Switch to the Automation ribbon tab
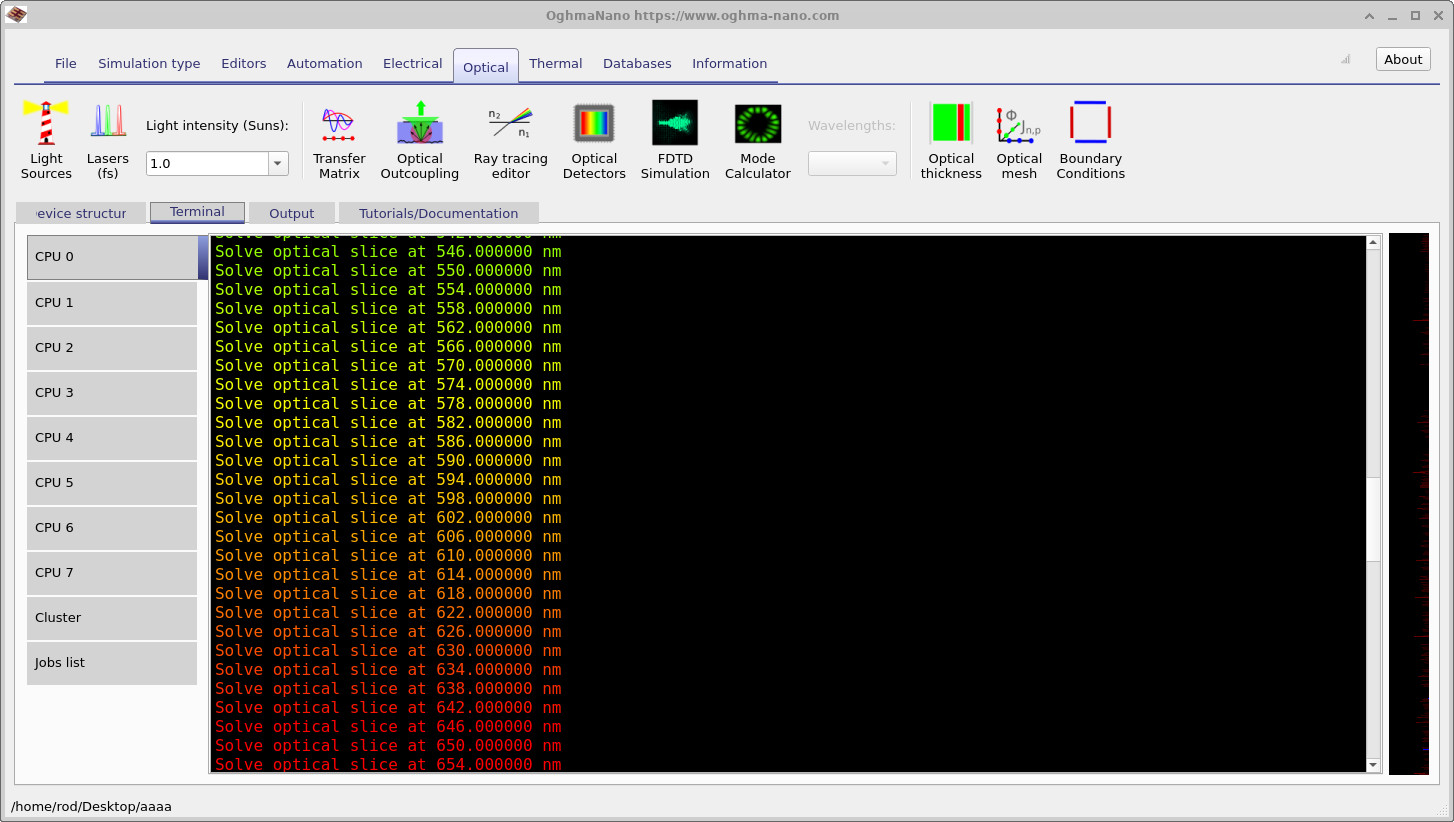The height and width of the screenshot is (822, 1454). coord(325,63)
